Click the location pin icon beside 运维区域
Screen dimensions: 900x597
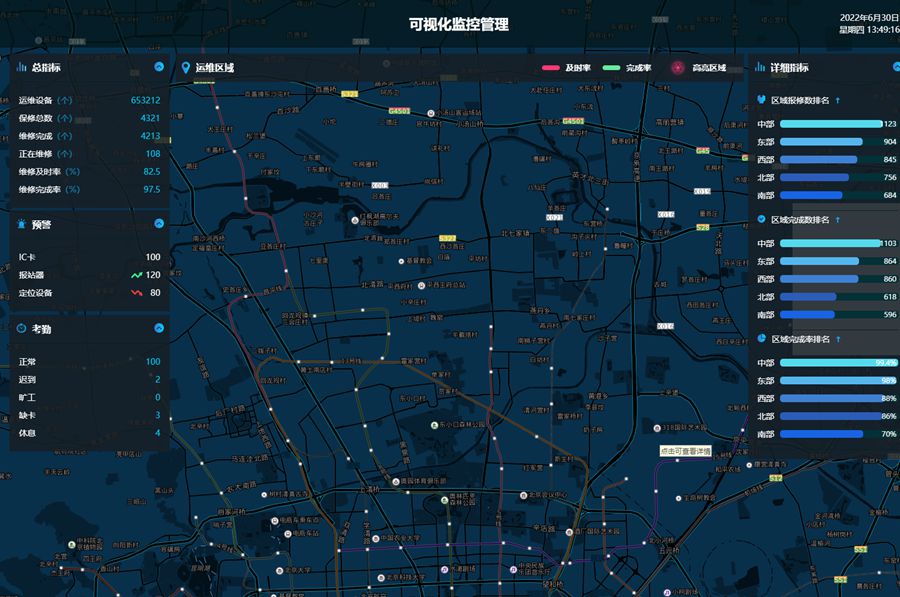[186, 68]
